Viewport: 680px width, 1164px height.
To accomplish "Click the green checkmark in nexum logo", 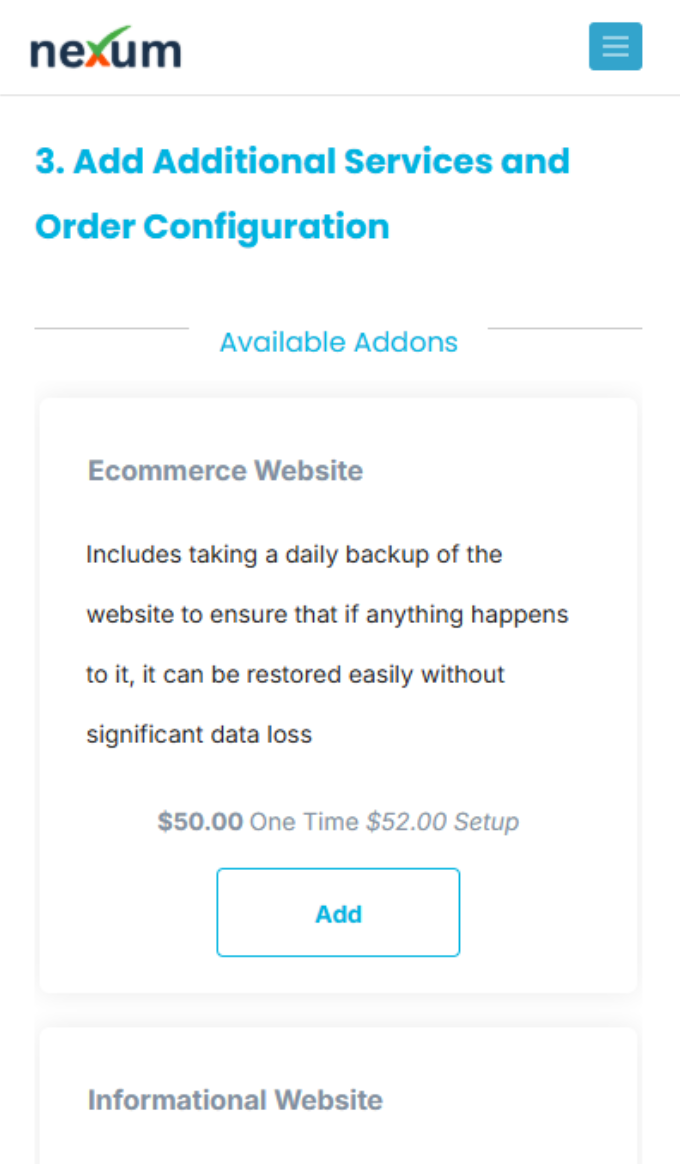I will pos(114,37).
